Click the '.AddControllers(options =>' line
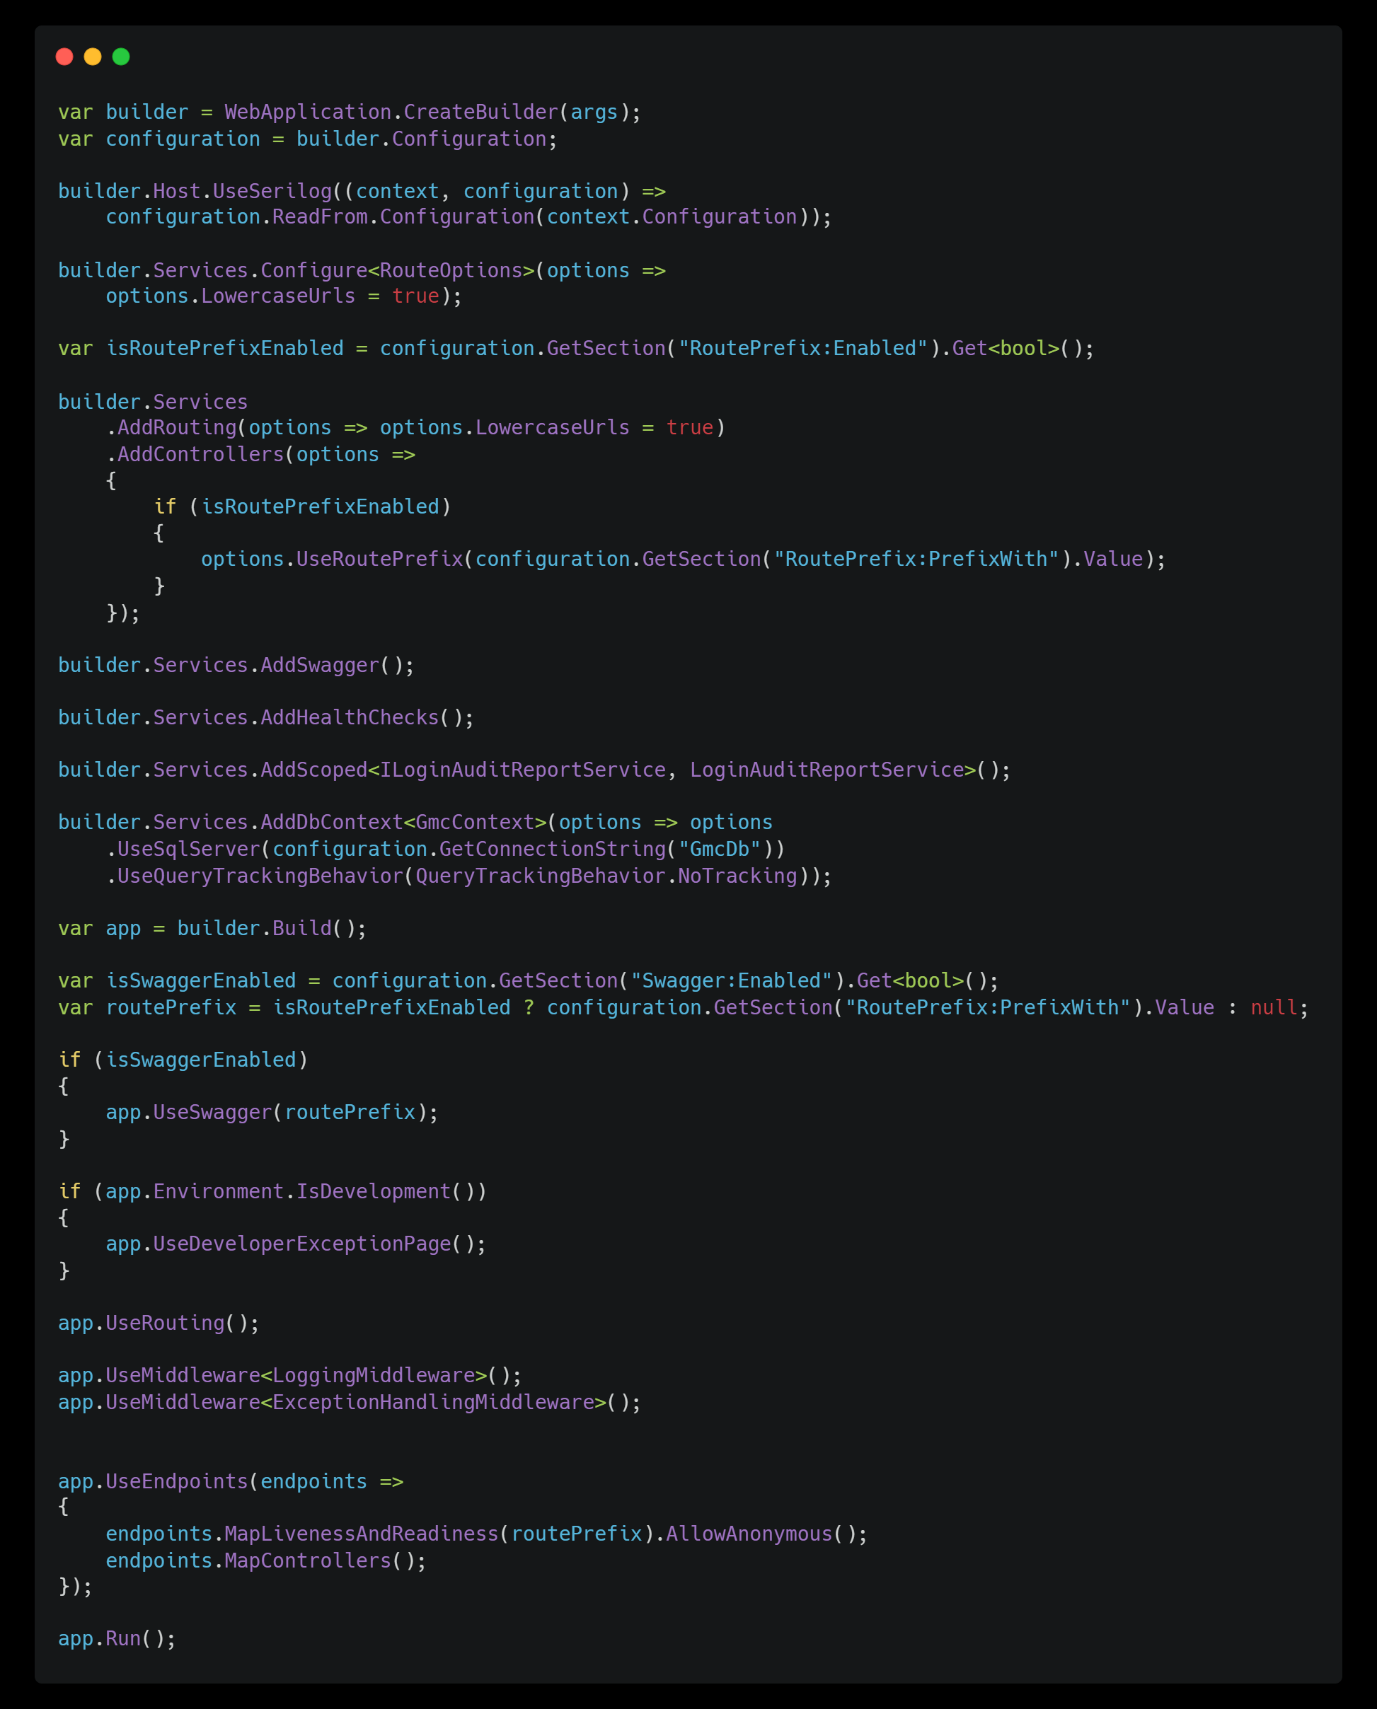1377x1709 pixels. [261, 455]
